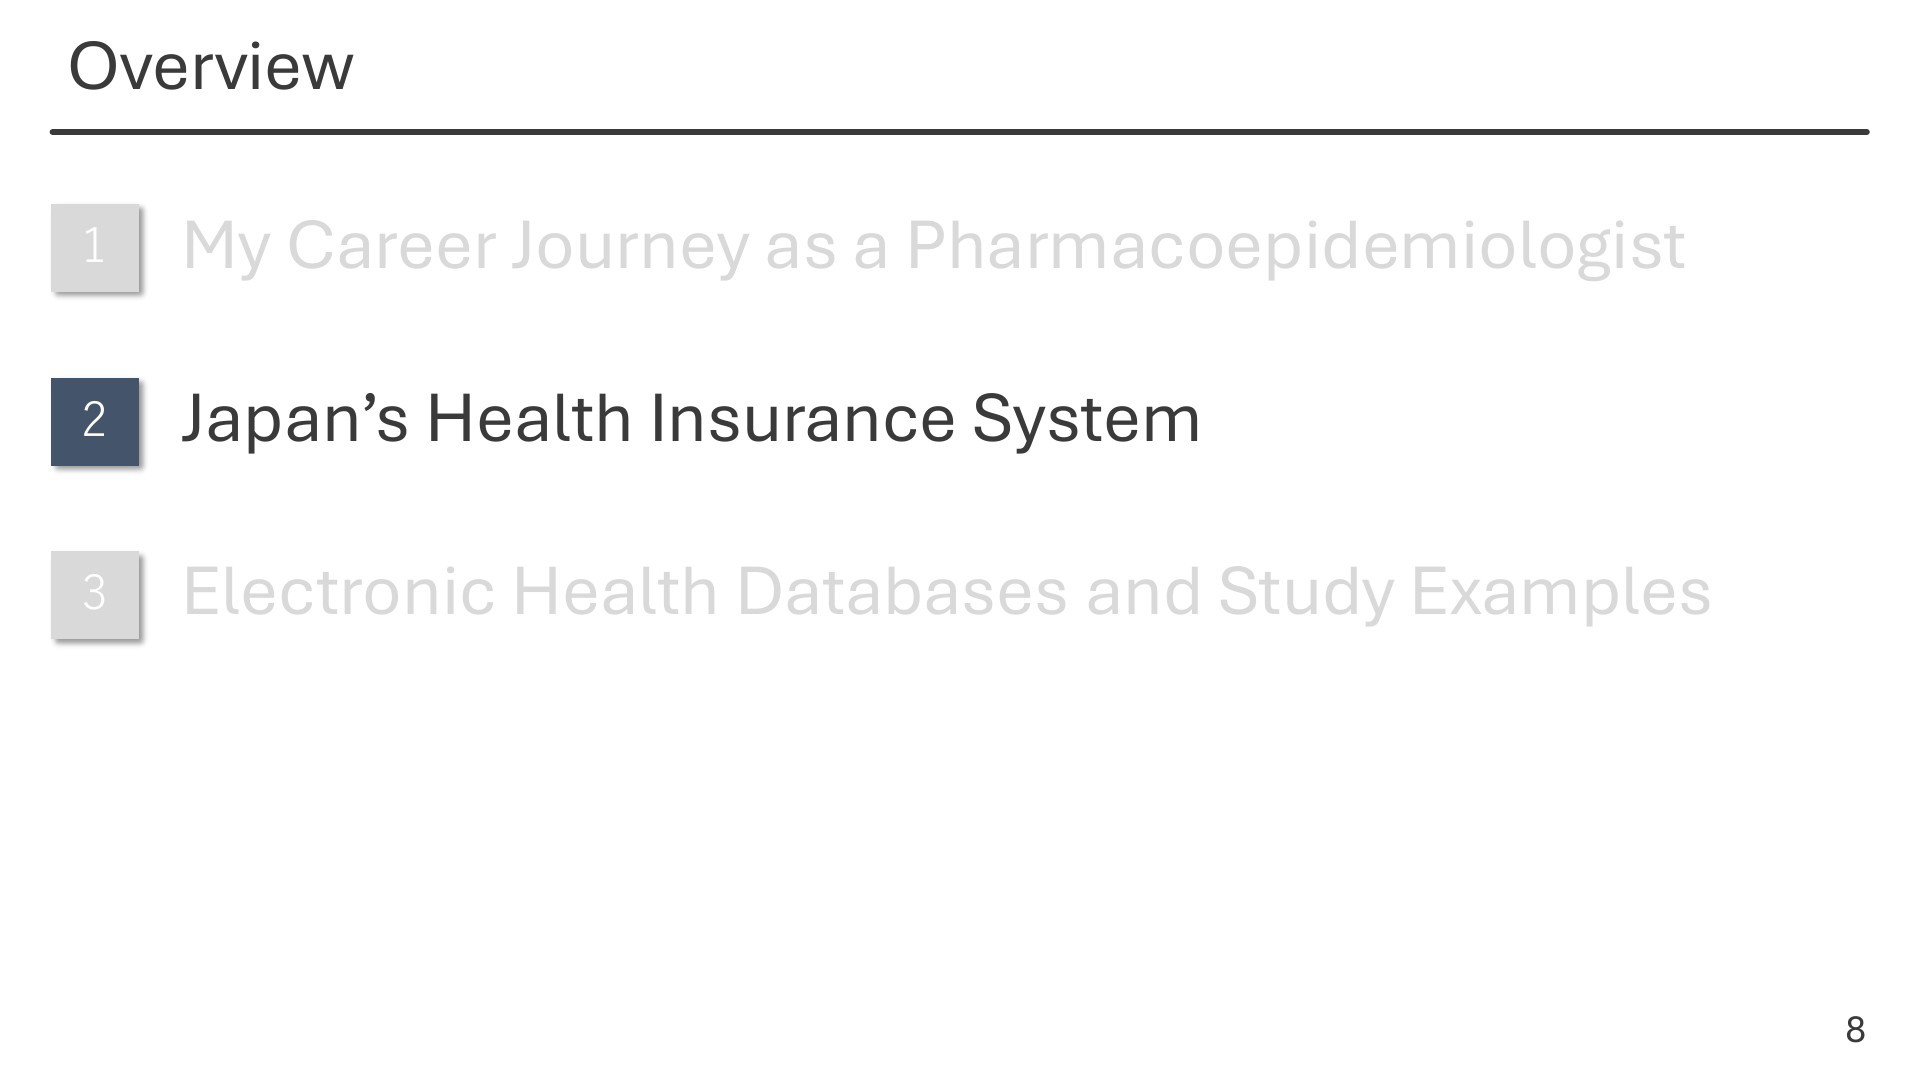
Task: Open the My Career Journey agenda item
Action: point(933,247)
